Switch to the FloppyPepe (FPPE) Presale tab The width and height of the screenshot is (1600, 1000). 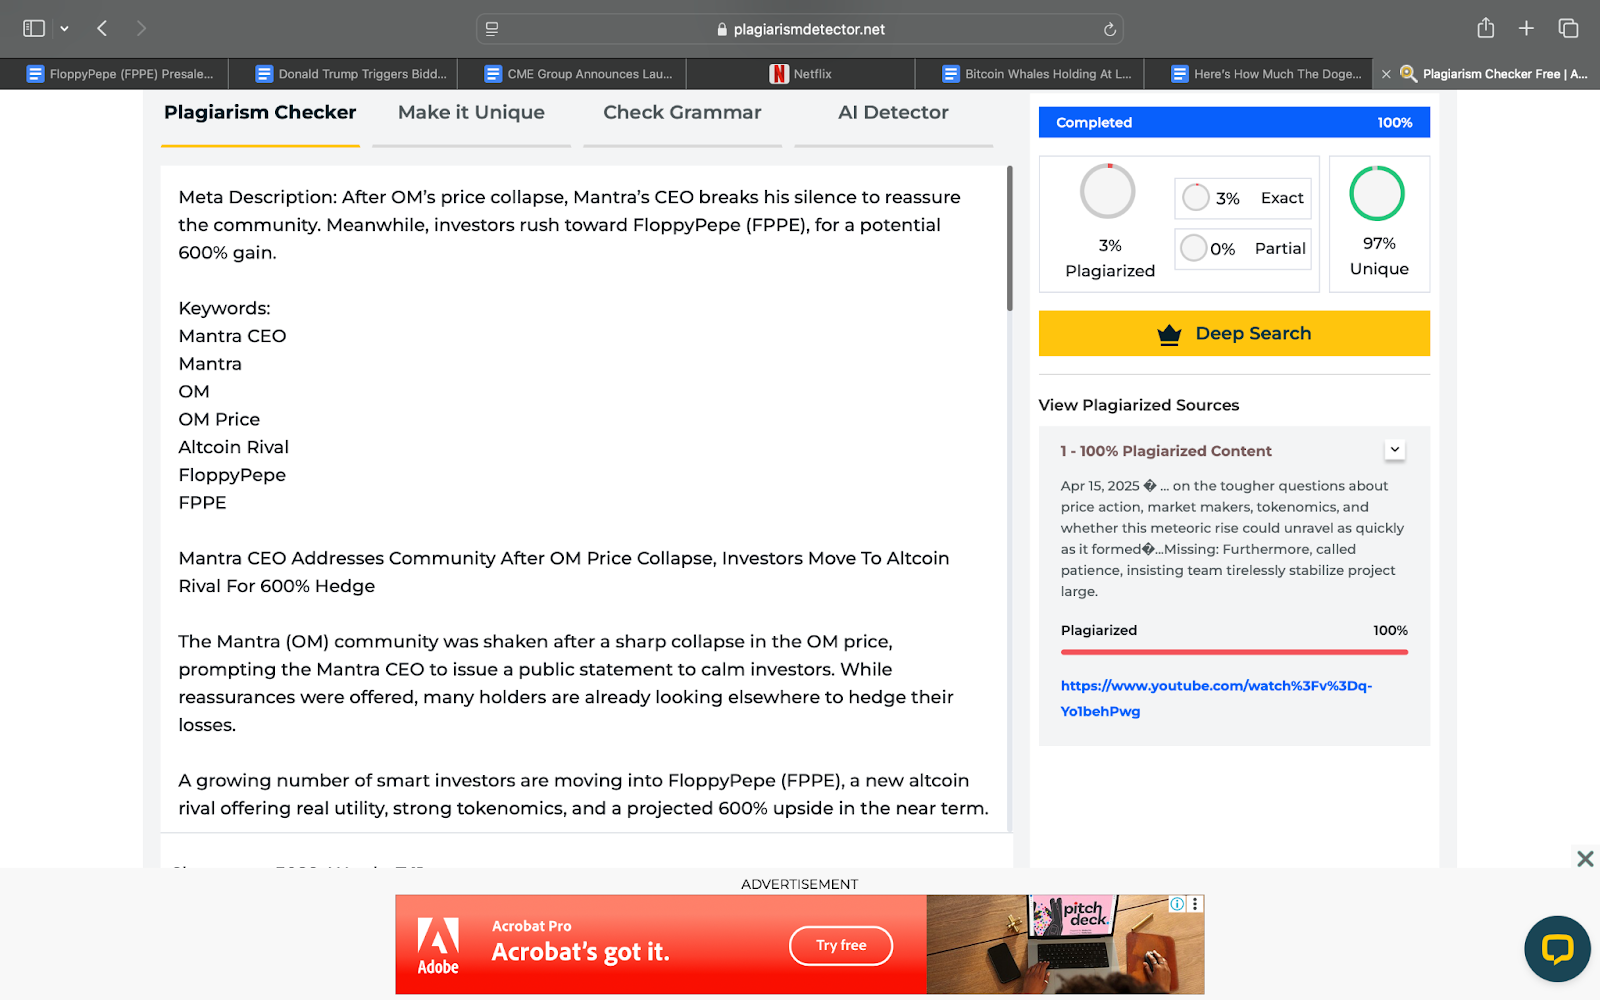114,74
